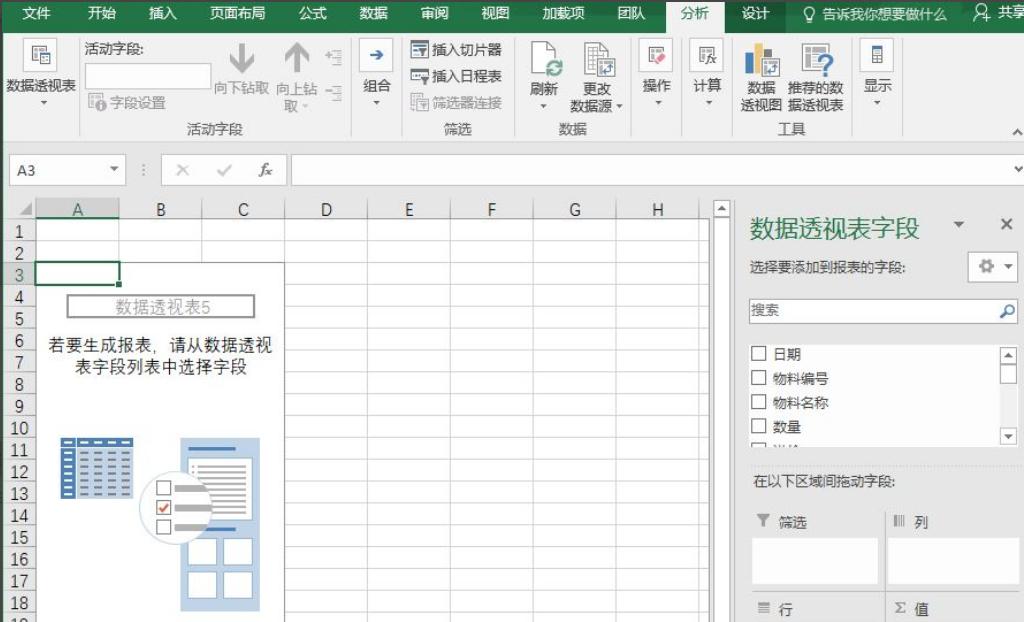Check the 日期 field checkbox
The height and width of the screenshot is (622, 1024).
tap(758, 353)
